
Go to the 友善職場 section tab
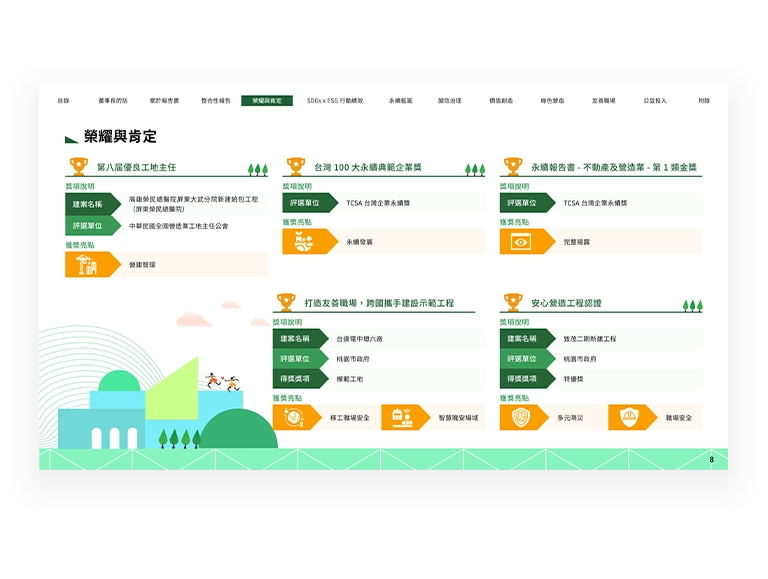(x=603, y=100)
